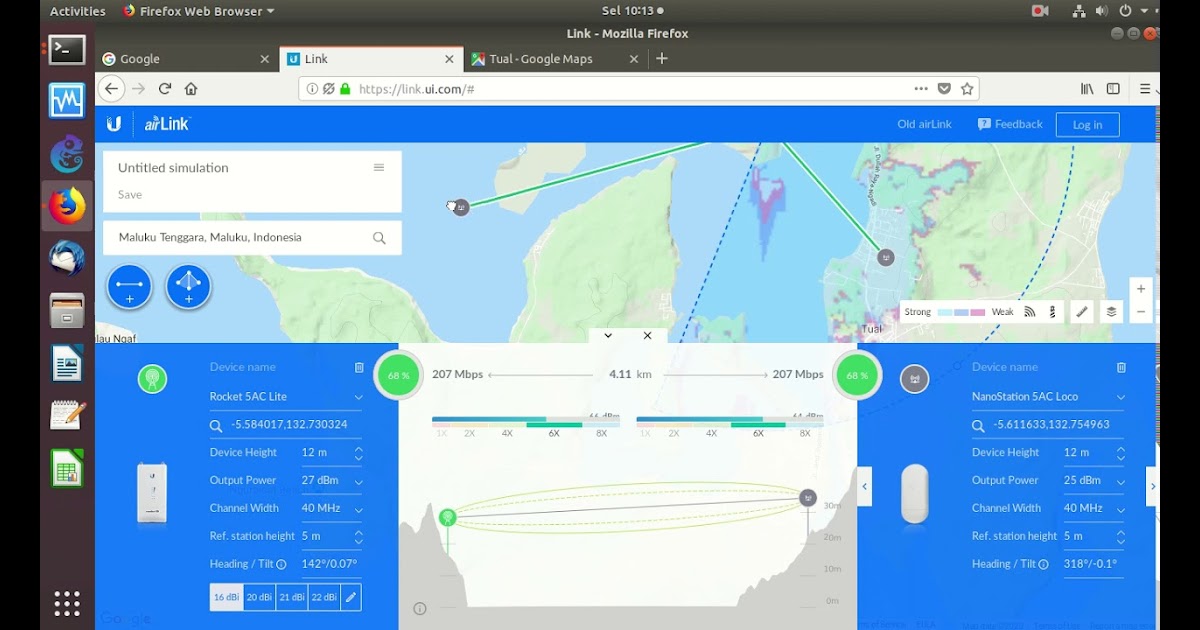Viewport: 1200px width, 630px height.
Task: Go to Firefox home page
Action: tap(191, 89)
